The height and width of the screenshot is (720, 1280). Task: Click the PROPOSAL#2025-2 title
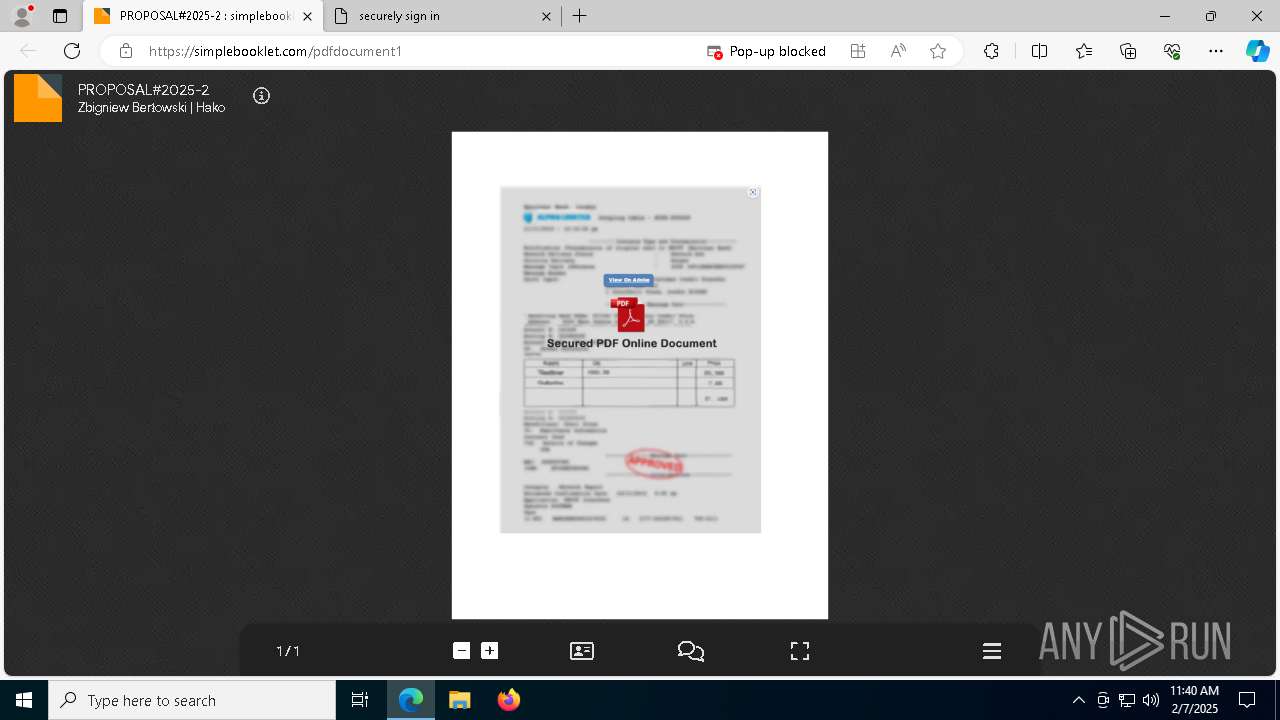(143, 90)
